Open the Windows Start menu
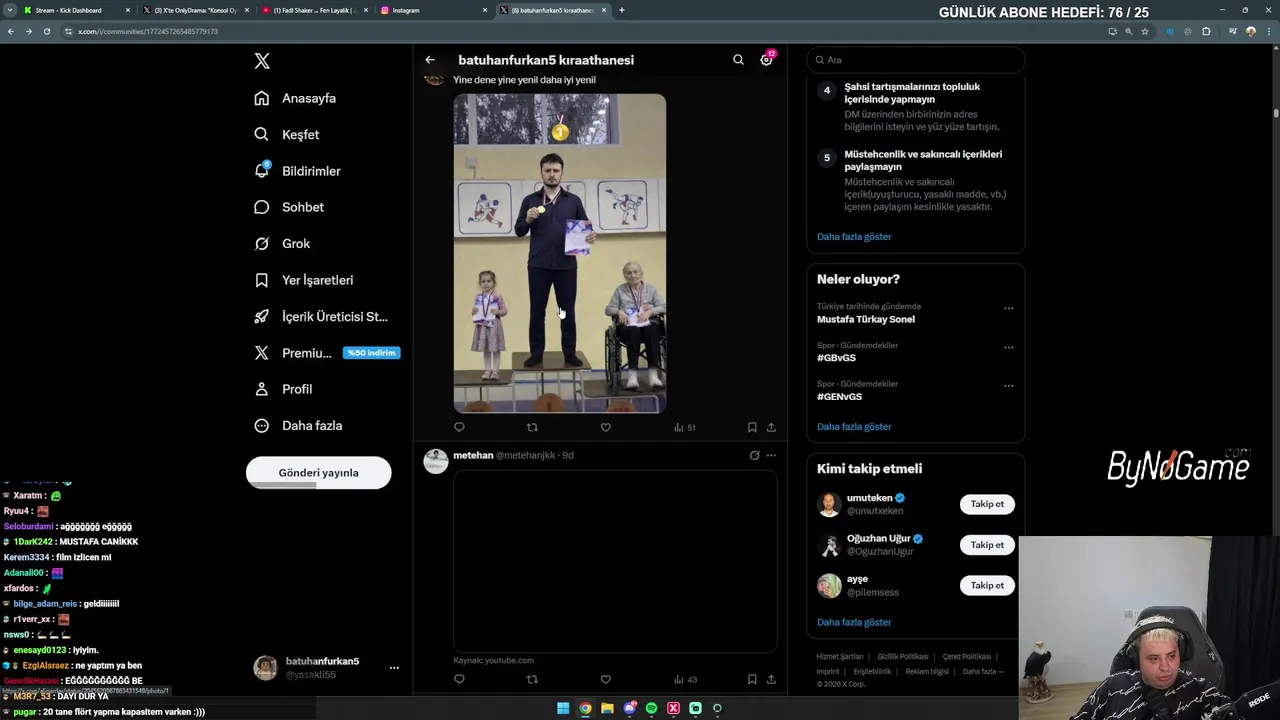Image resolution: width=1280 pixels, height=720 pixels. tap(563, 708)
